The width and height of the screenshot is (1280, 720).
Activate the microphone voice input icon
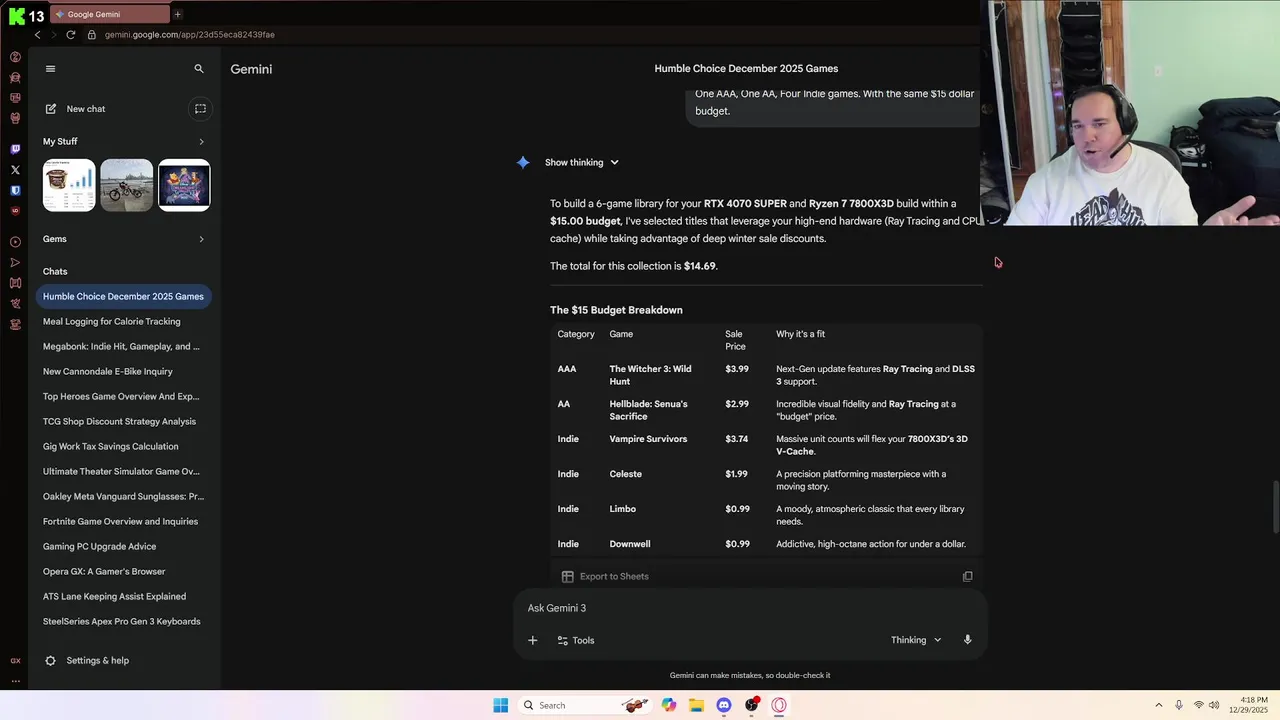[x=967, y=640]
